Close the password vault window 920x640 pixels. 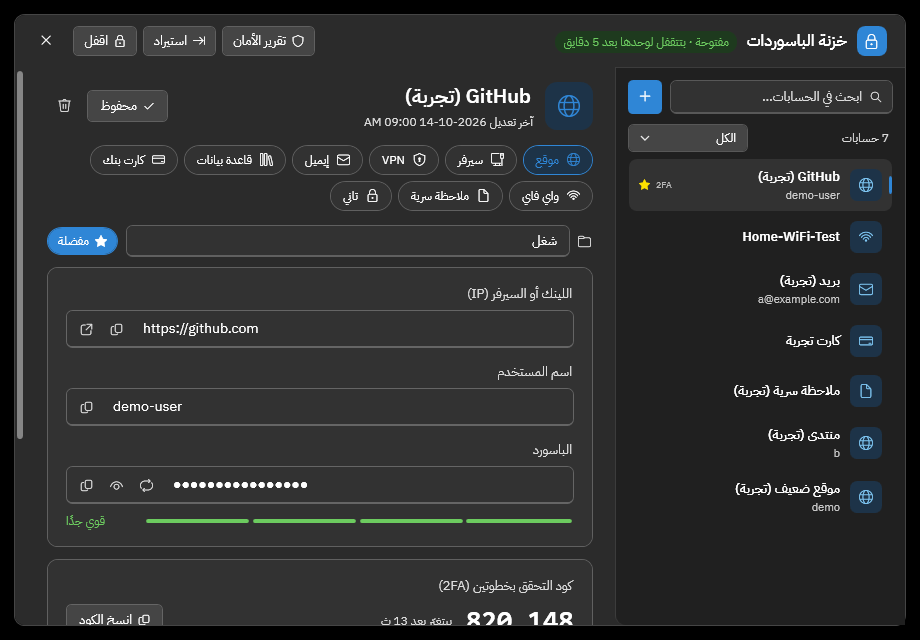point(46,40)
